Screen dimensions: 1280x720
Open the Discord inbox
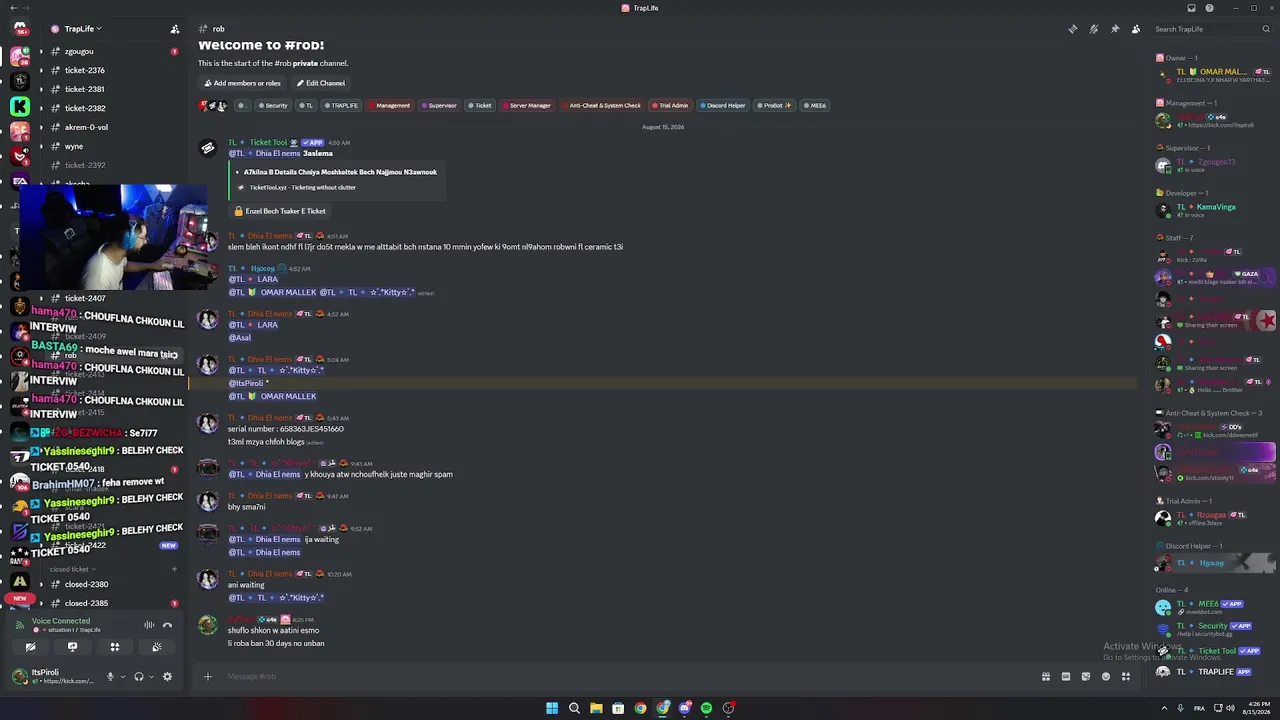click(x=1191, y=8)
